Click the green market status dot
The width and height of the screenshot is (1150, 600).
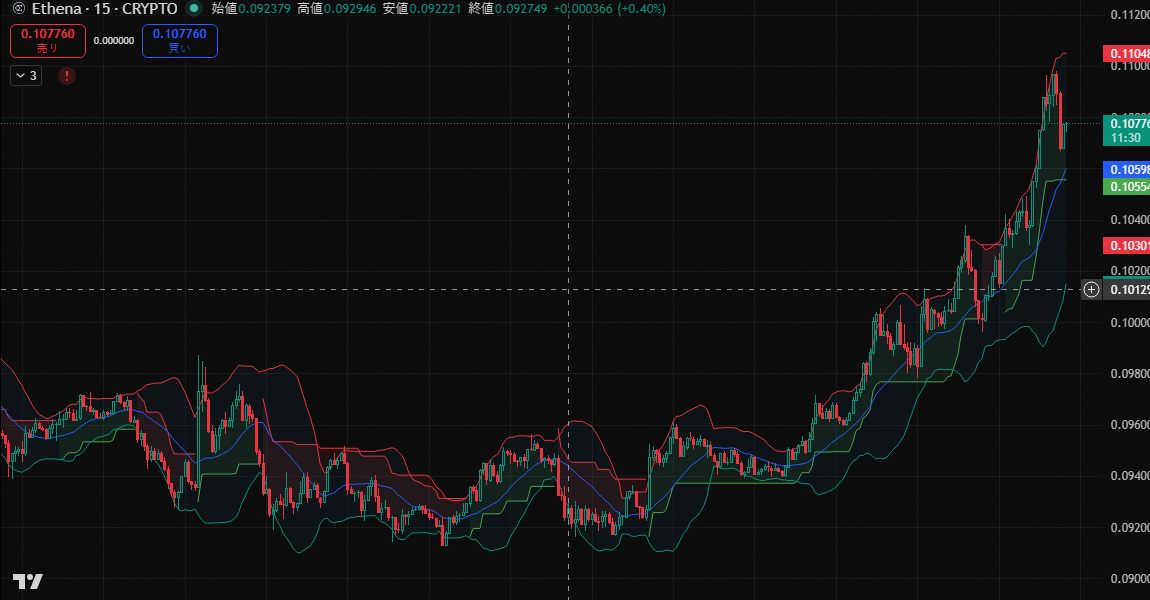(x=194, y=9)
